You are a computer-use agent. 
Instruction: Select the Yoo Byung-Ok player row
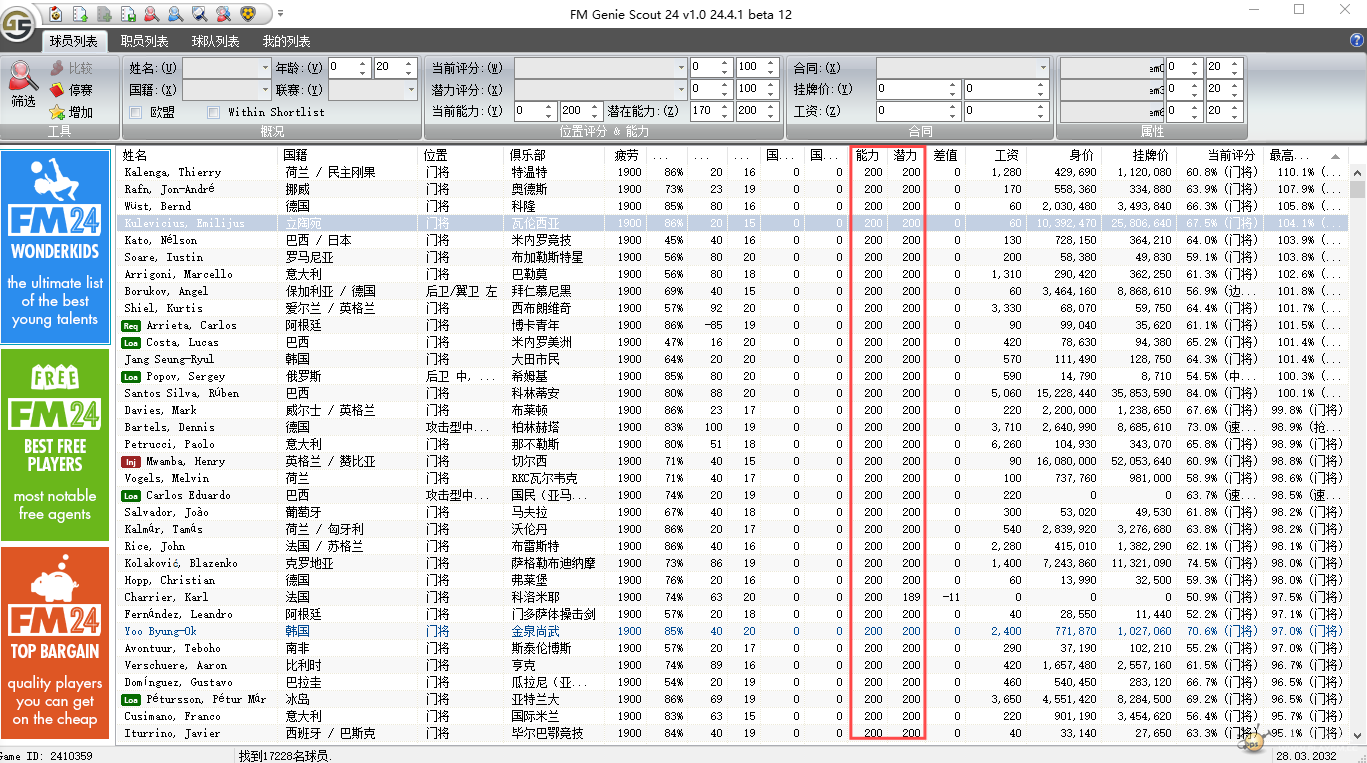tap(733, 631)
